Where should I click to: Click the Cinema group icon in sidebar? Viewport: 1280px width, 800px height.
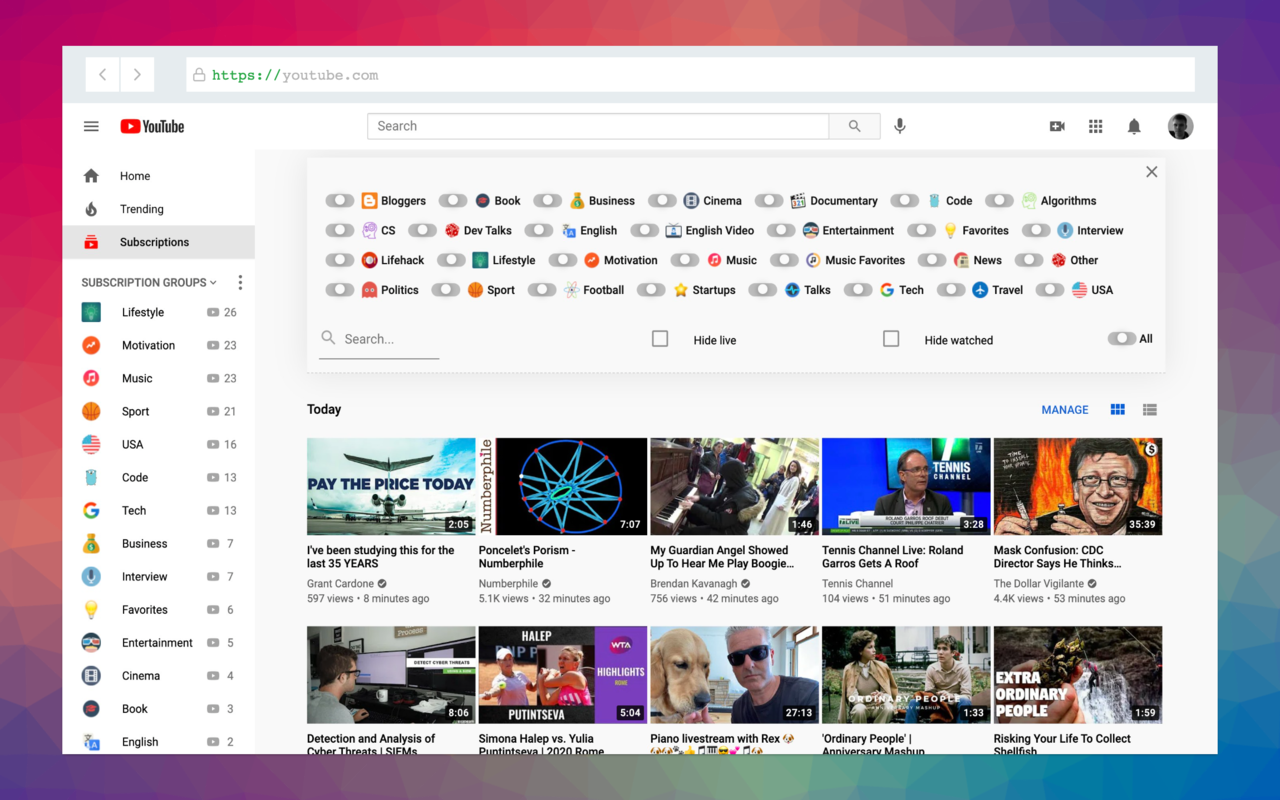point(91,676)
